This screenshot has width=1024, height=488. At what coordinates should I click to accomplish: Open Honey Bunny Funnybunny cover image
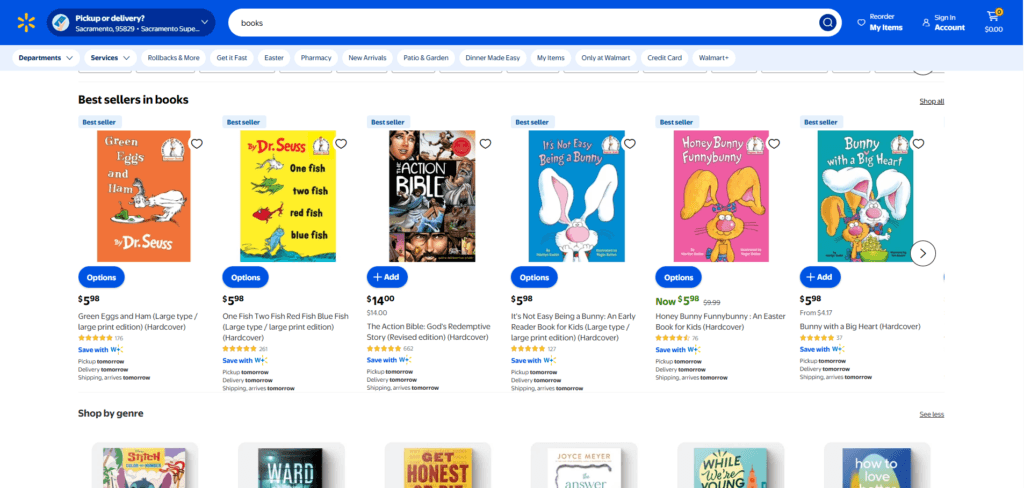(x=721, y=196)
